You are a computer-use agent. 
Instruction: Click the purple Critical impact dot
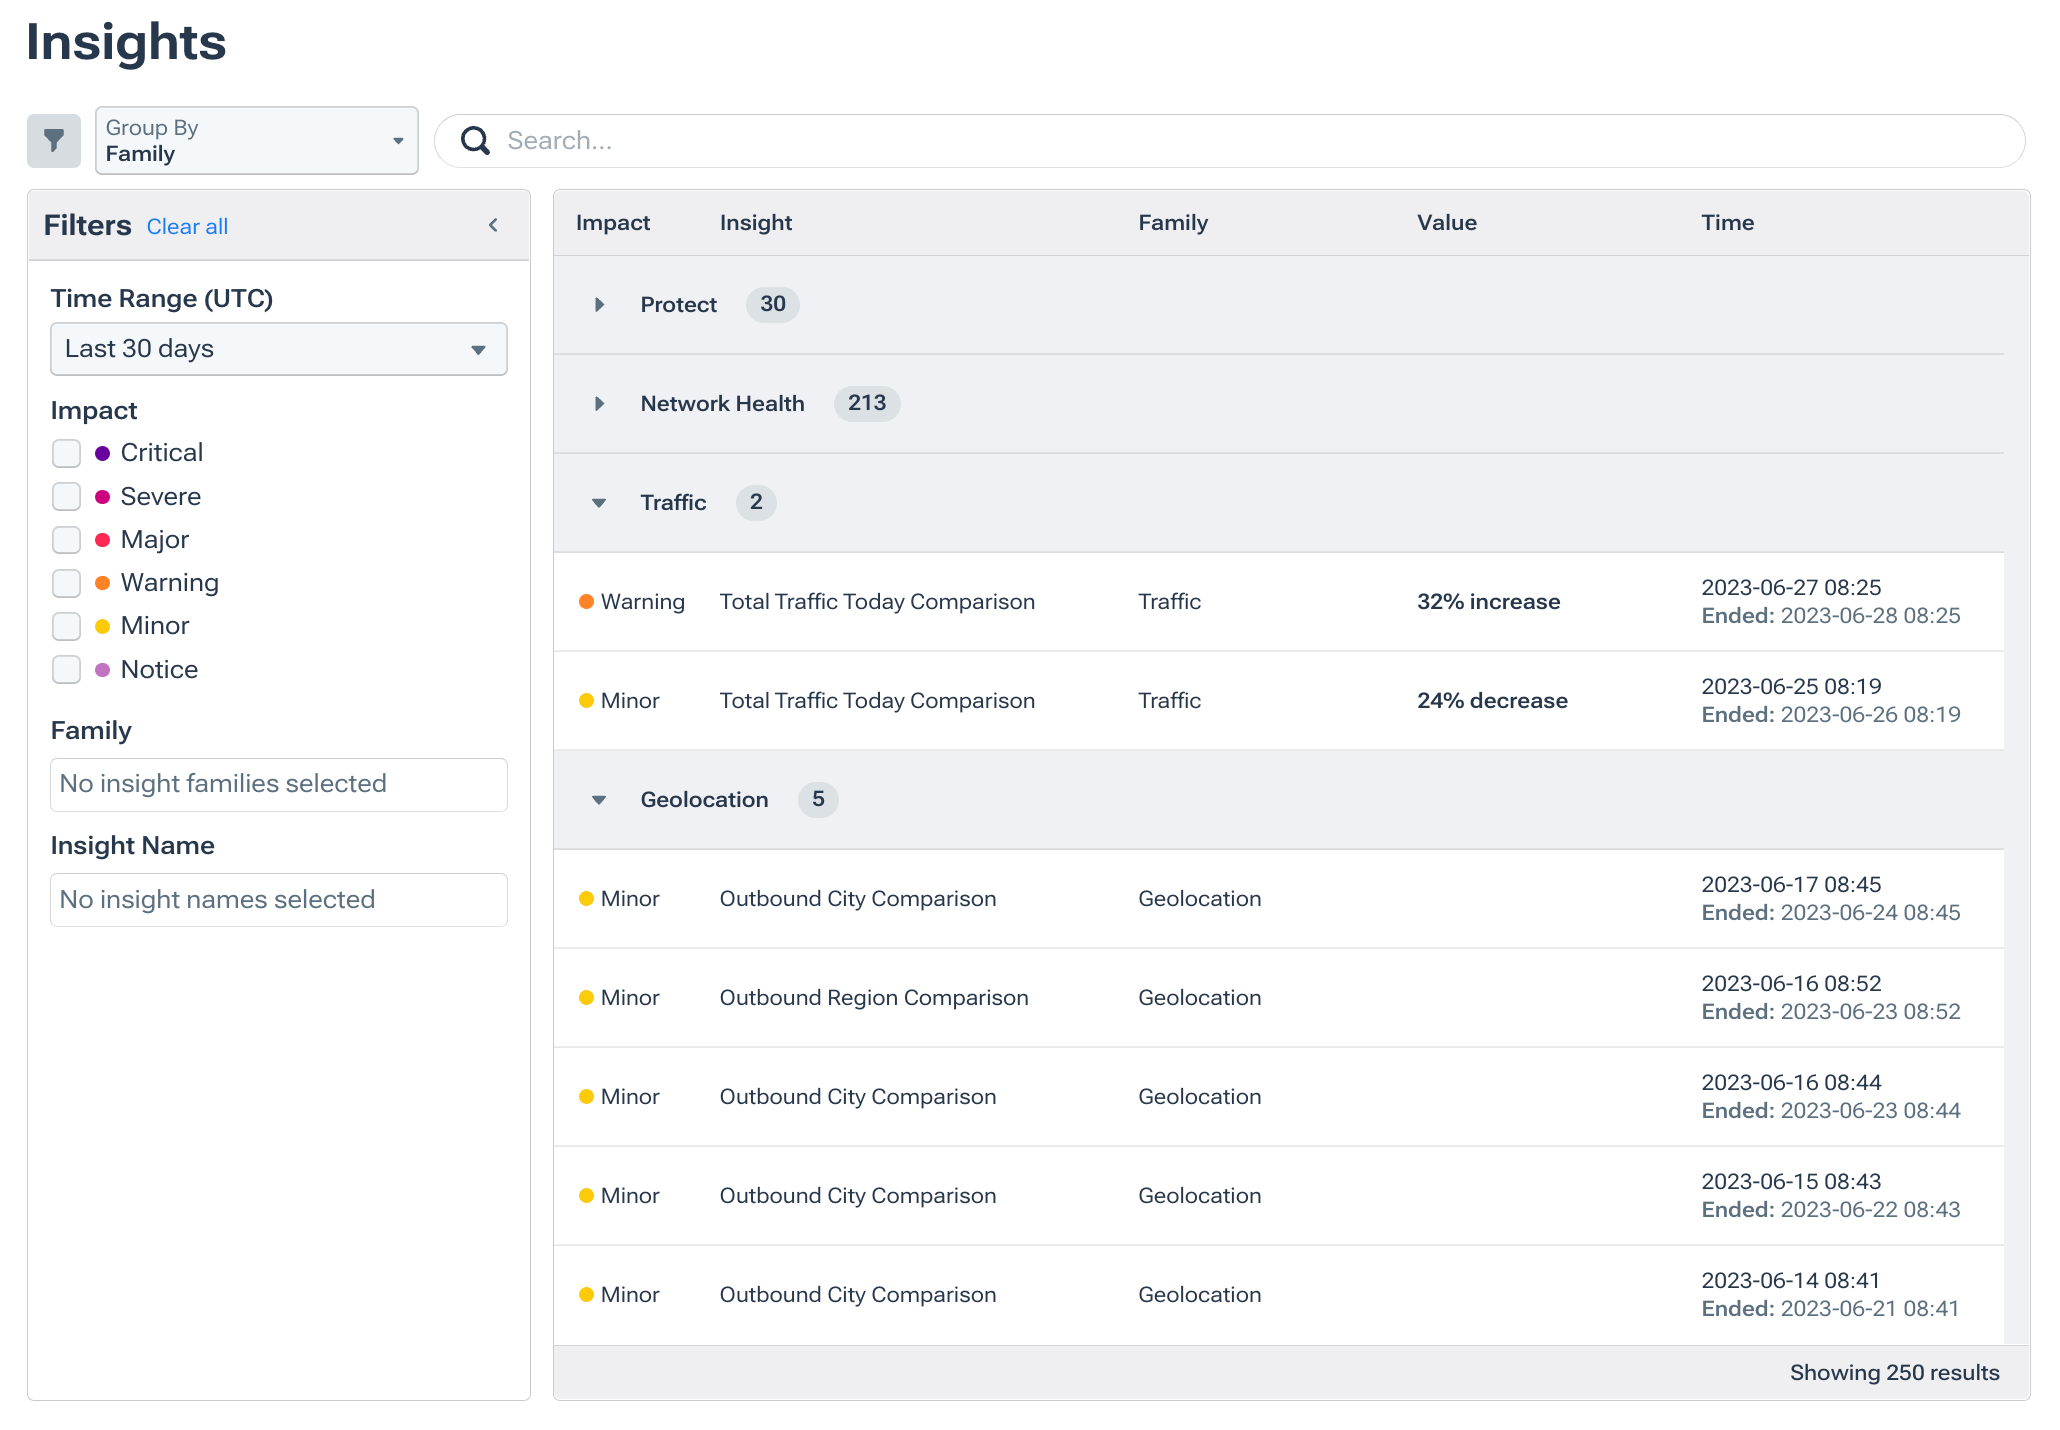[103, 452]
